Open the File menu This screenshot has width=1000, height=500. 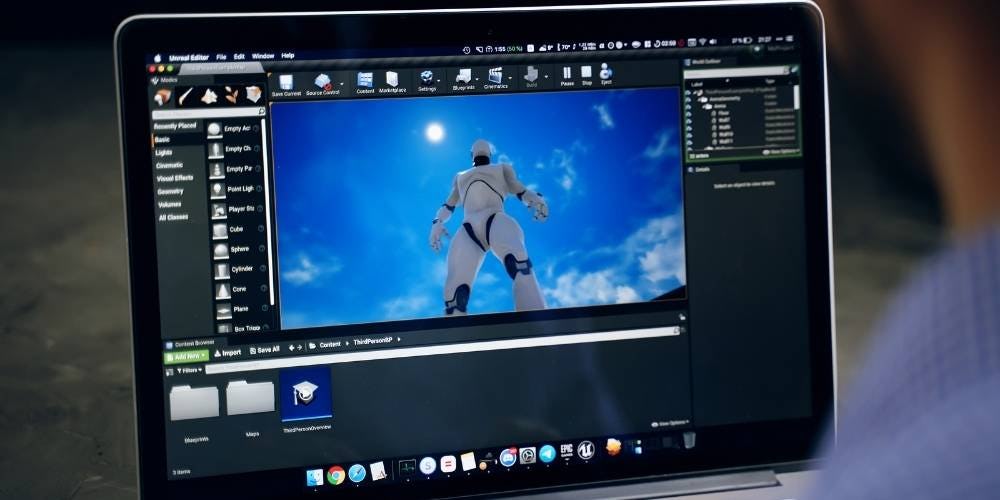(x=221, y=57)
